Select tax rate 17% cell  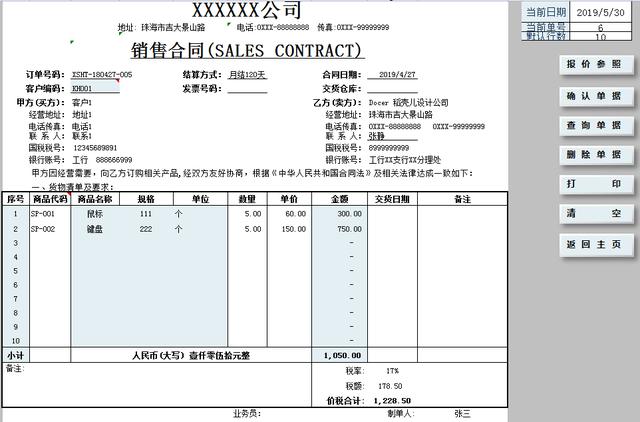[392, 371]
